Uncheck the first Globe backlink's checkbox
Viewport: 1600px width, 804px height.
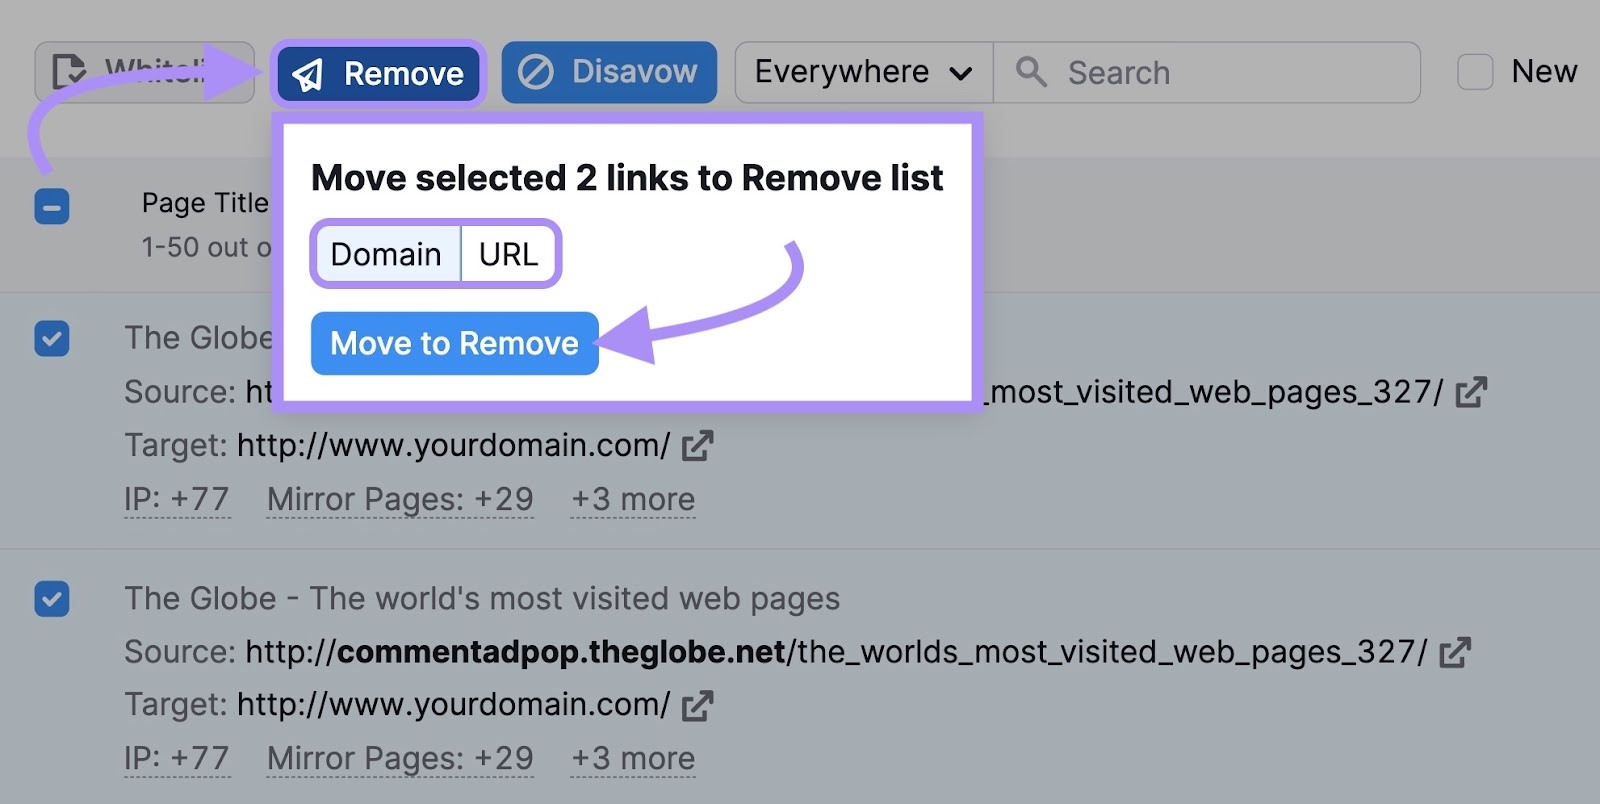[x=52, y=339]
